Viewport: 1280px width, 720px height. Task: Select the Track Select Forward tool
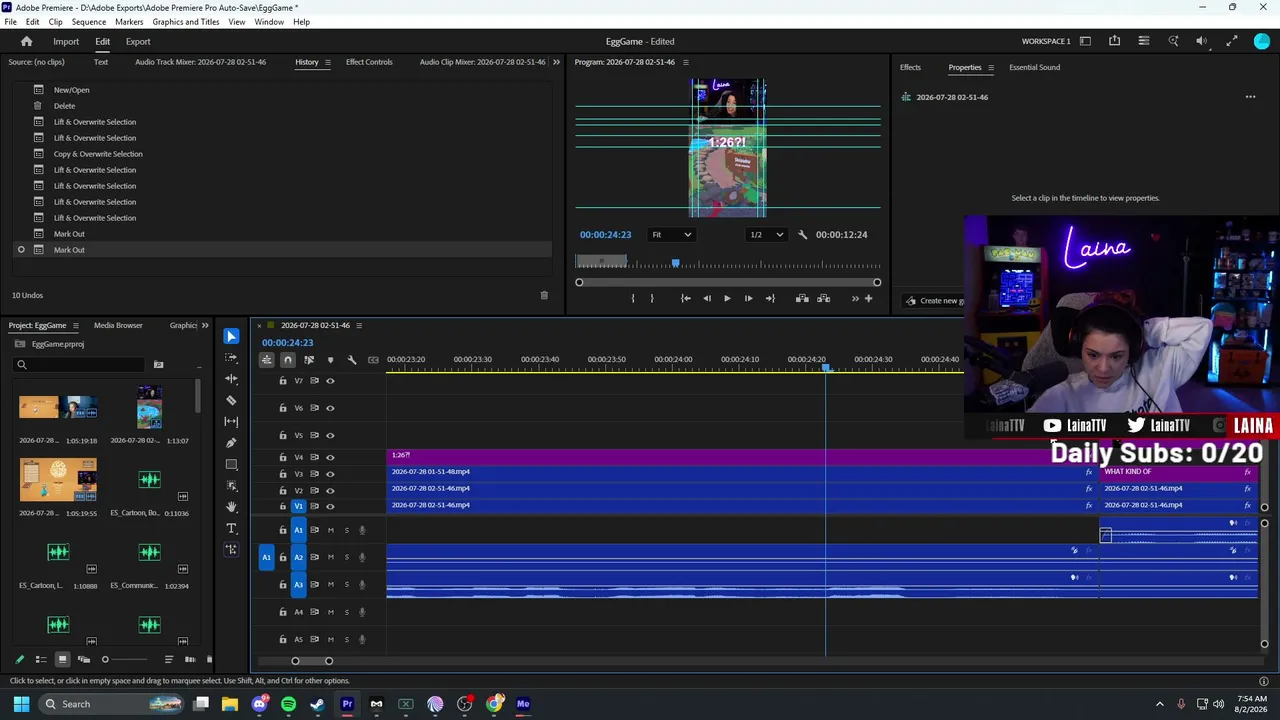point(231,357)
